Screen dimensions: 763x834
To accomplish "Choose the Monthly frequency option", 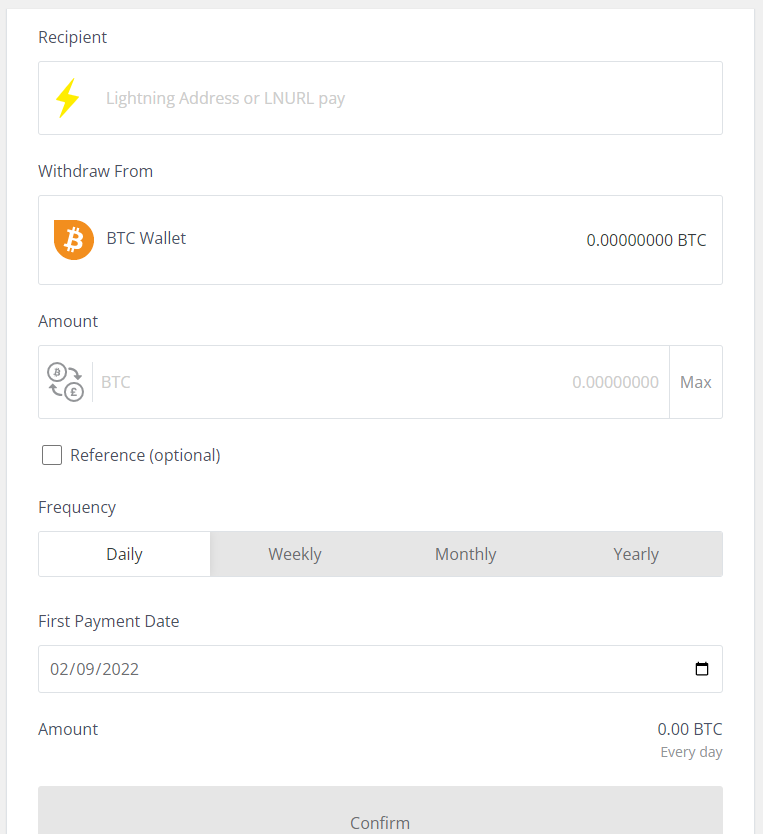I will (x=466, y=554).
